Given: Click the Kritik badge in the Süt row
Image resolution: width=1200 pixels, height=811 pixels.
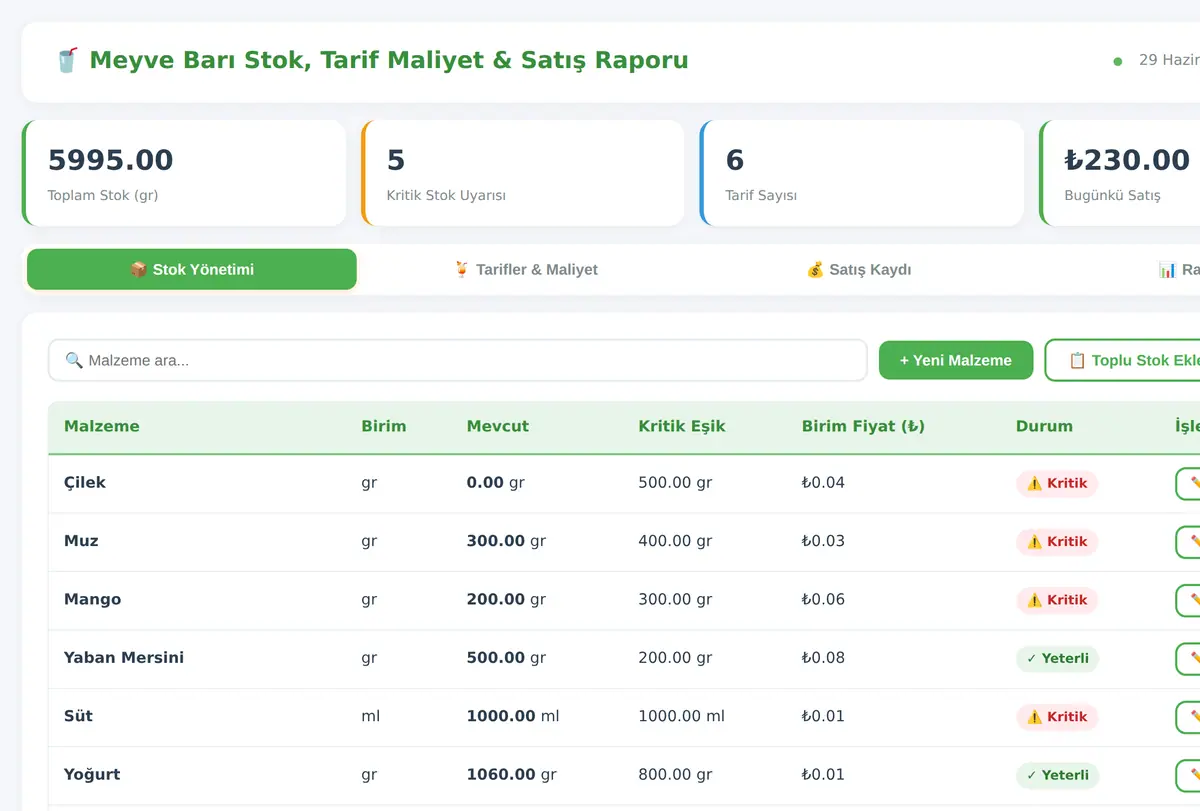Looking at the screenshot, I should pos(1057,717).
